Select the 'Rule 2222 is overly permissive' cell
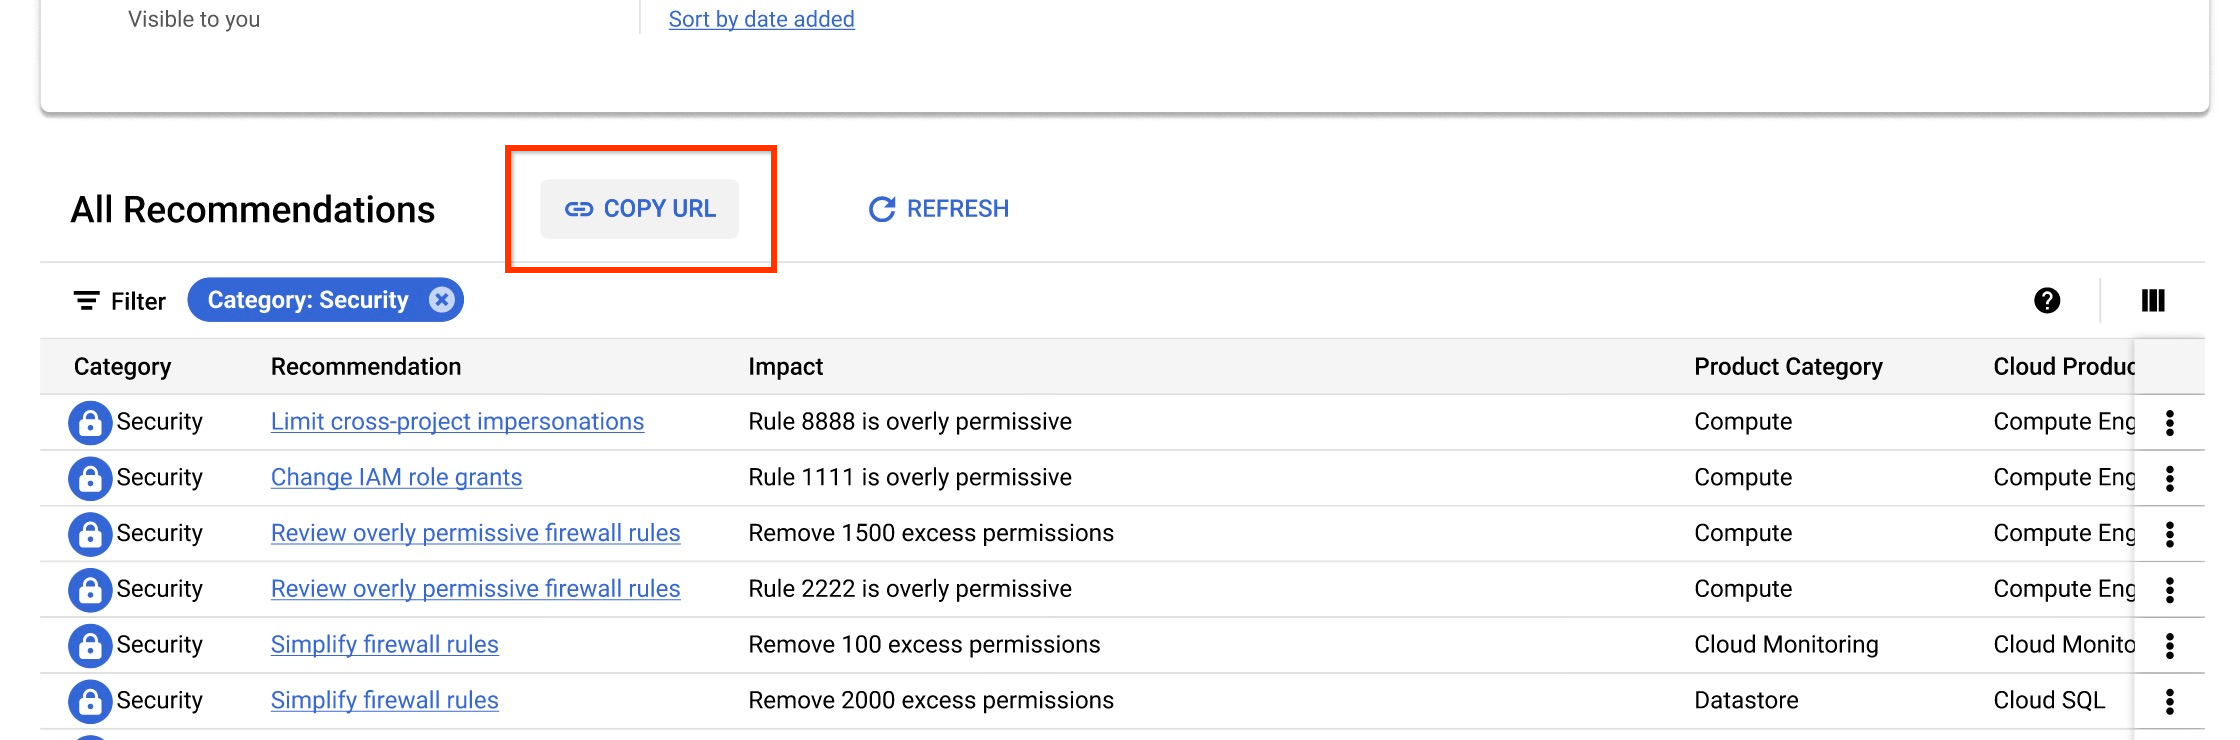The width and height of the screenshot is (2240, 740). [910, 589]
